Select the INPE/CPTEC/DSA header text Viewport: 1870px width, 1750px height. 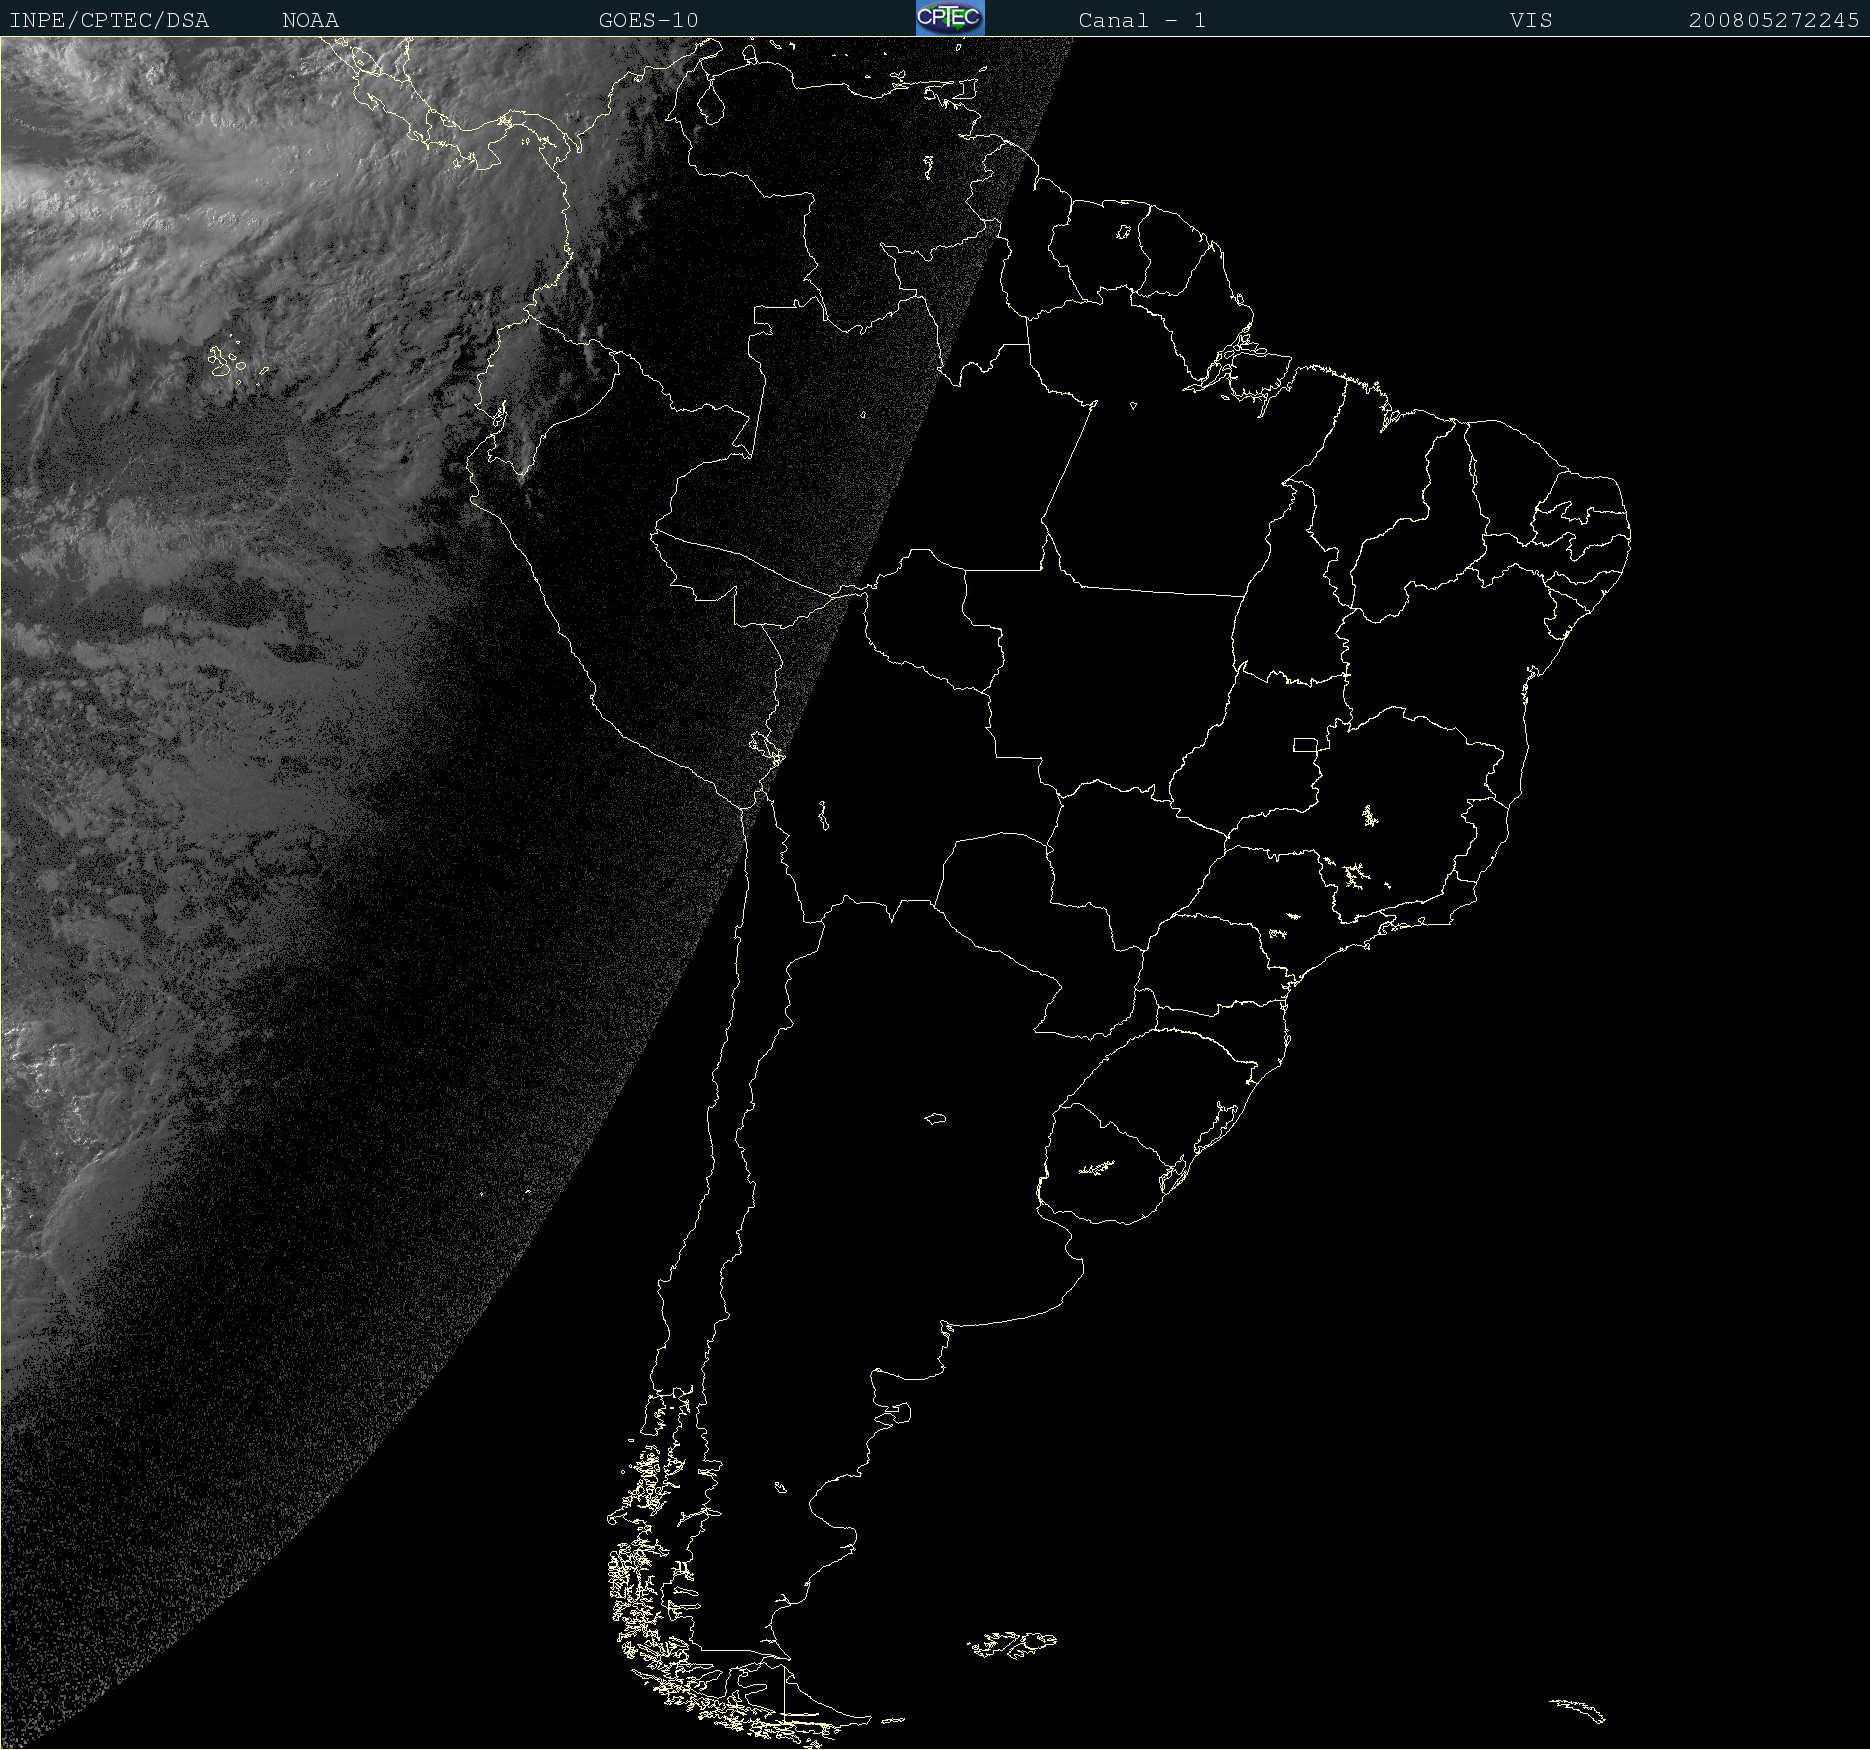[x=109, y=20]
